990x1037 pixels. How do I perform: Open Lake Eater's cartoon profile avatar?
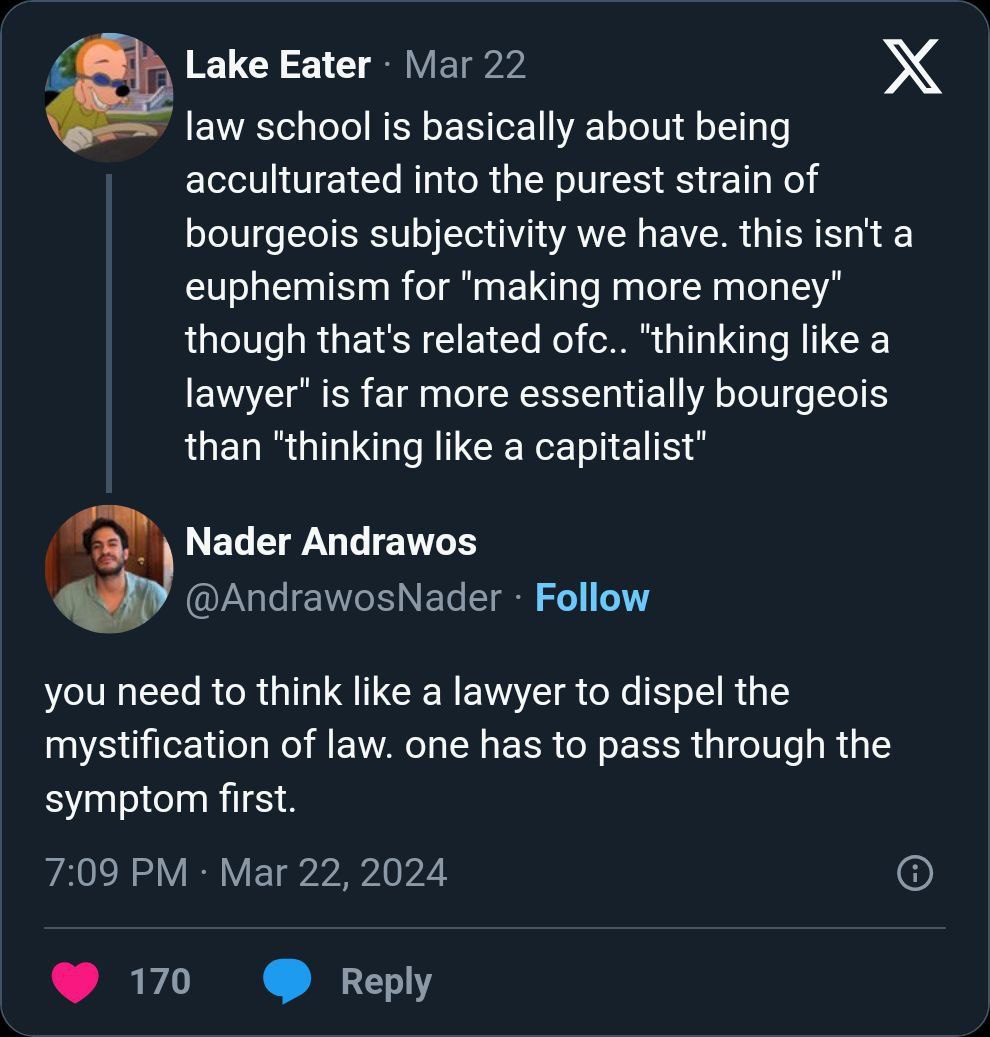(109, 97)
